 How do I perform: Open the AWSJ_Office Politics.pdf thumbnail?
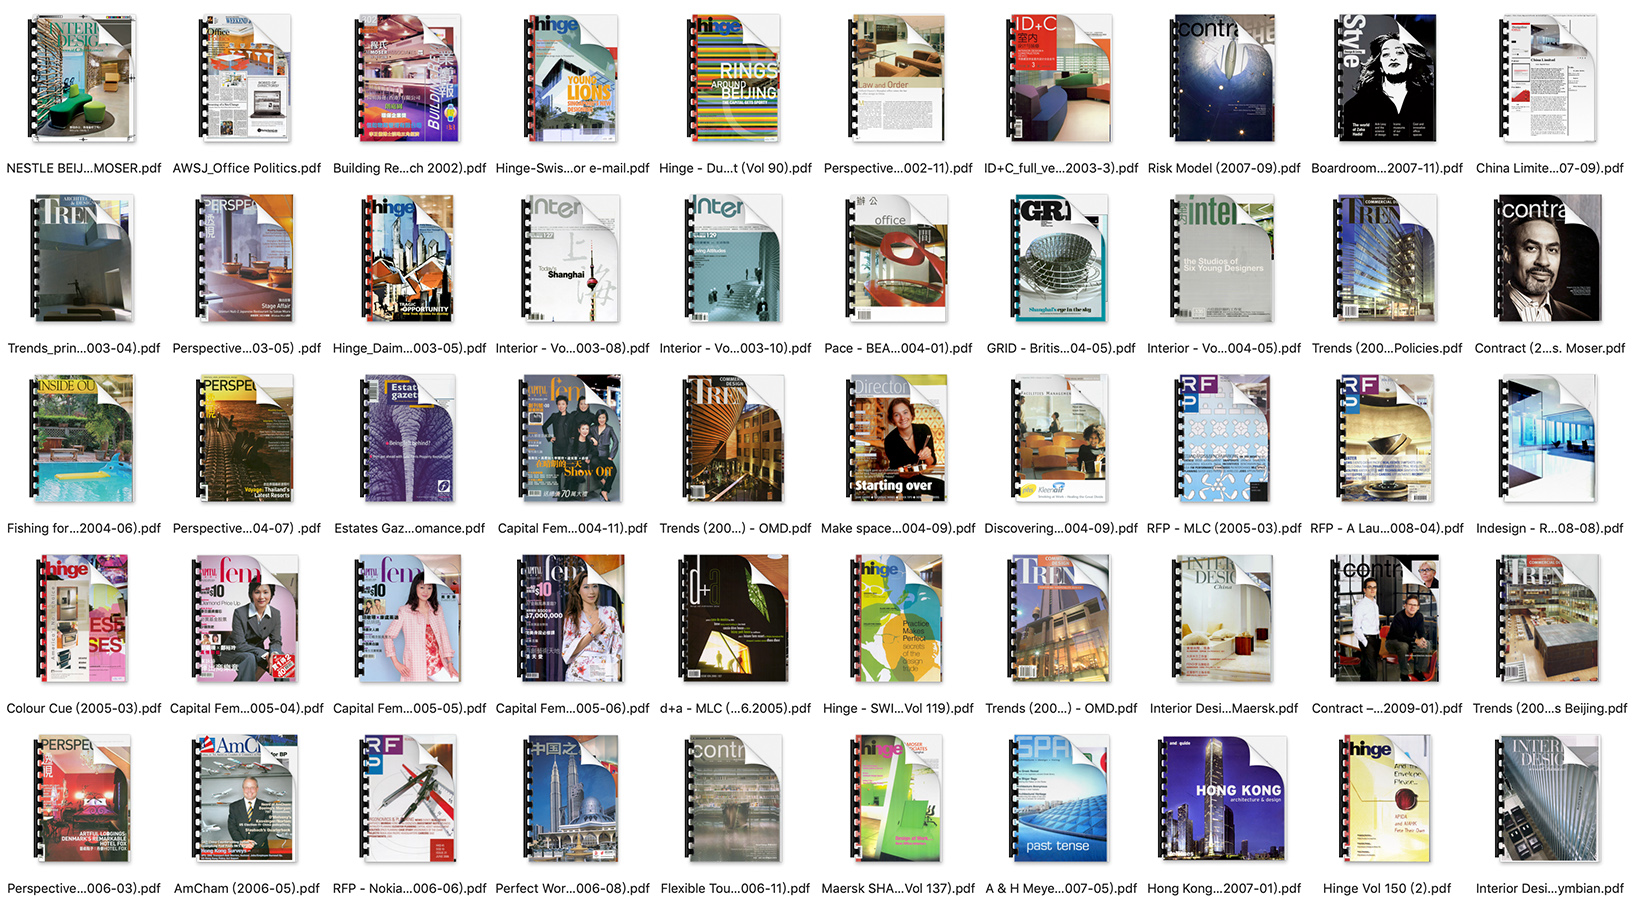click(246, 78)
